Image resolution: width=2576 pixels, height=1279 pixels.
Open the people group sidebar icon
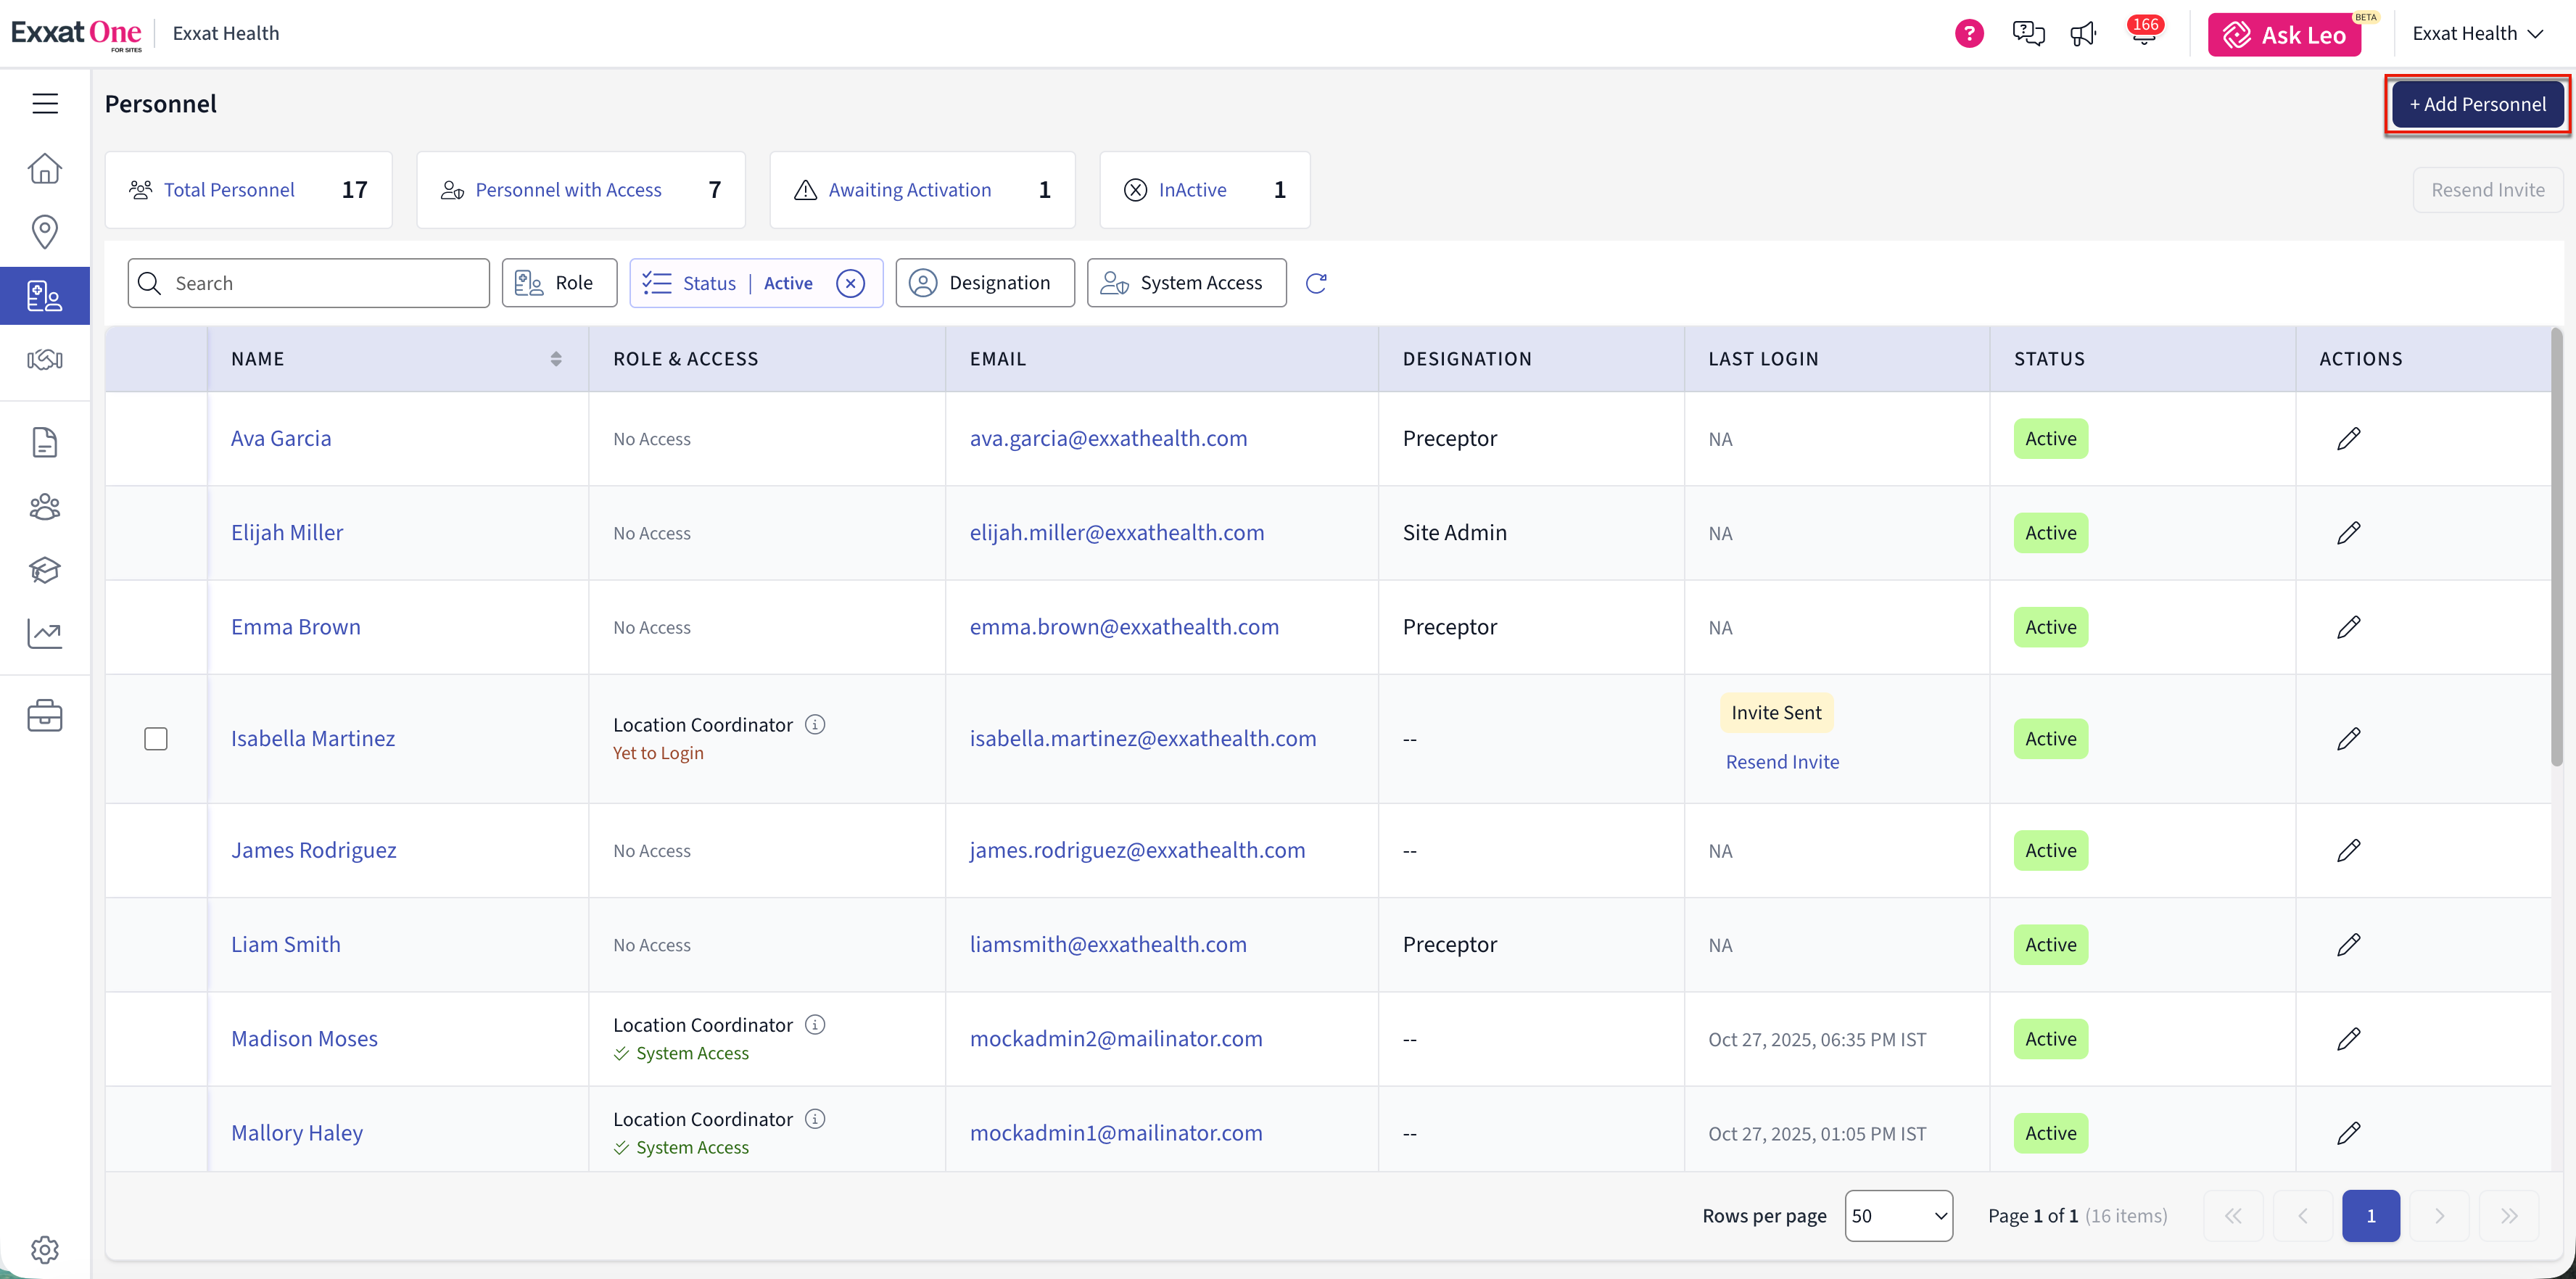[45, 507]
